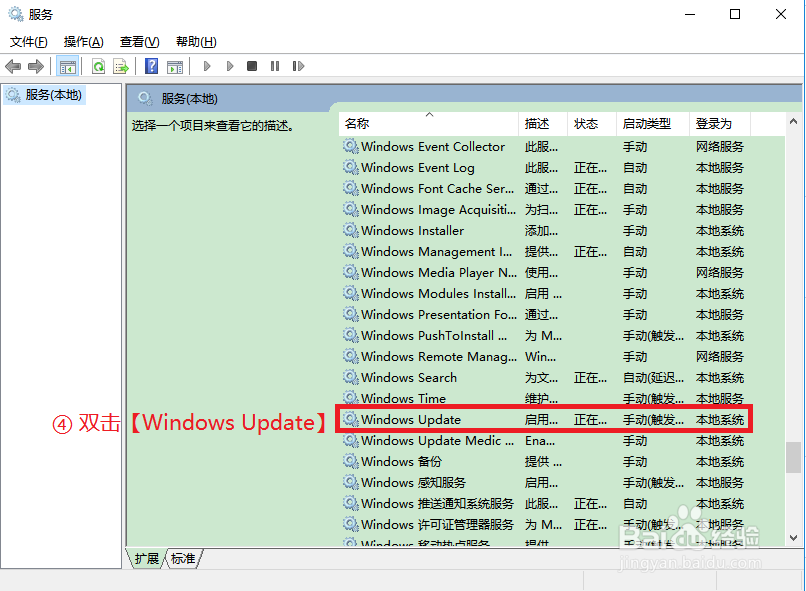The height and width of the screenshot is (591, 806).
Task: Click the Restart service icon
Action: (x=298, y=66)
